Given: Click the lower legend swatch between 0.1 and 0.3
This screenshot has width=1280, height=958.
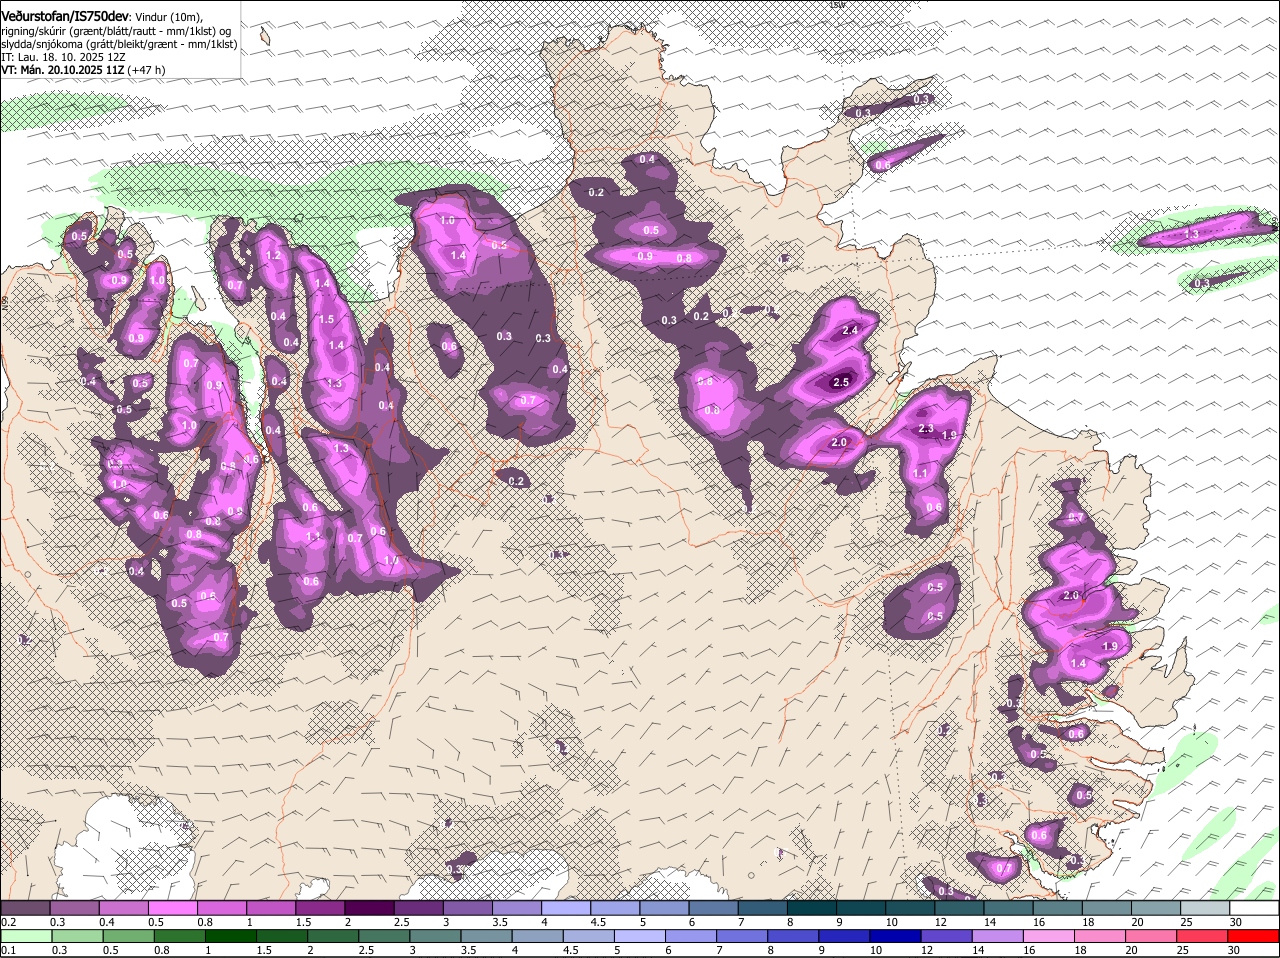Looking at the screenshot, I should click(26, 937).
